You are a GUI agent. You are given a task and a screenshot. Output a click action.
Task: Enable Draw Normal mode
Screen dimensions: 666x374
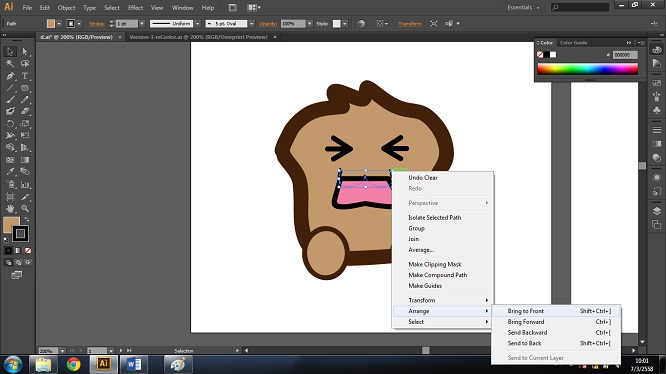point(8,263)
